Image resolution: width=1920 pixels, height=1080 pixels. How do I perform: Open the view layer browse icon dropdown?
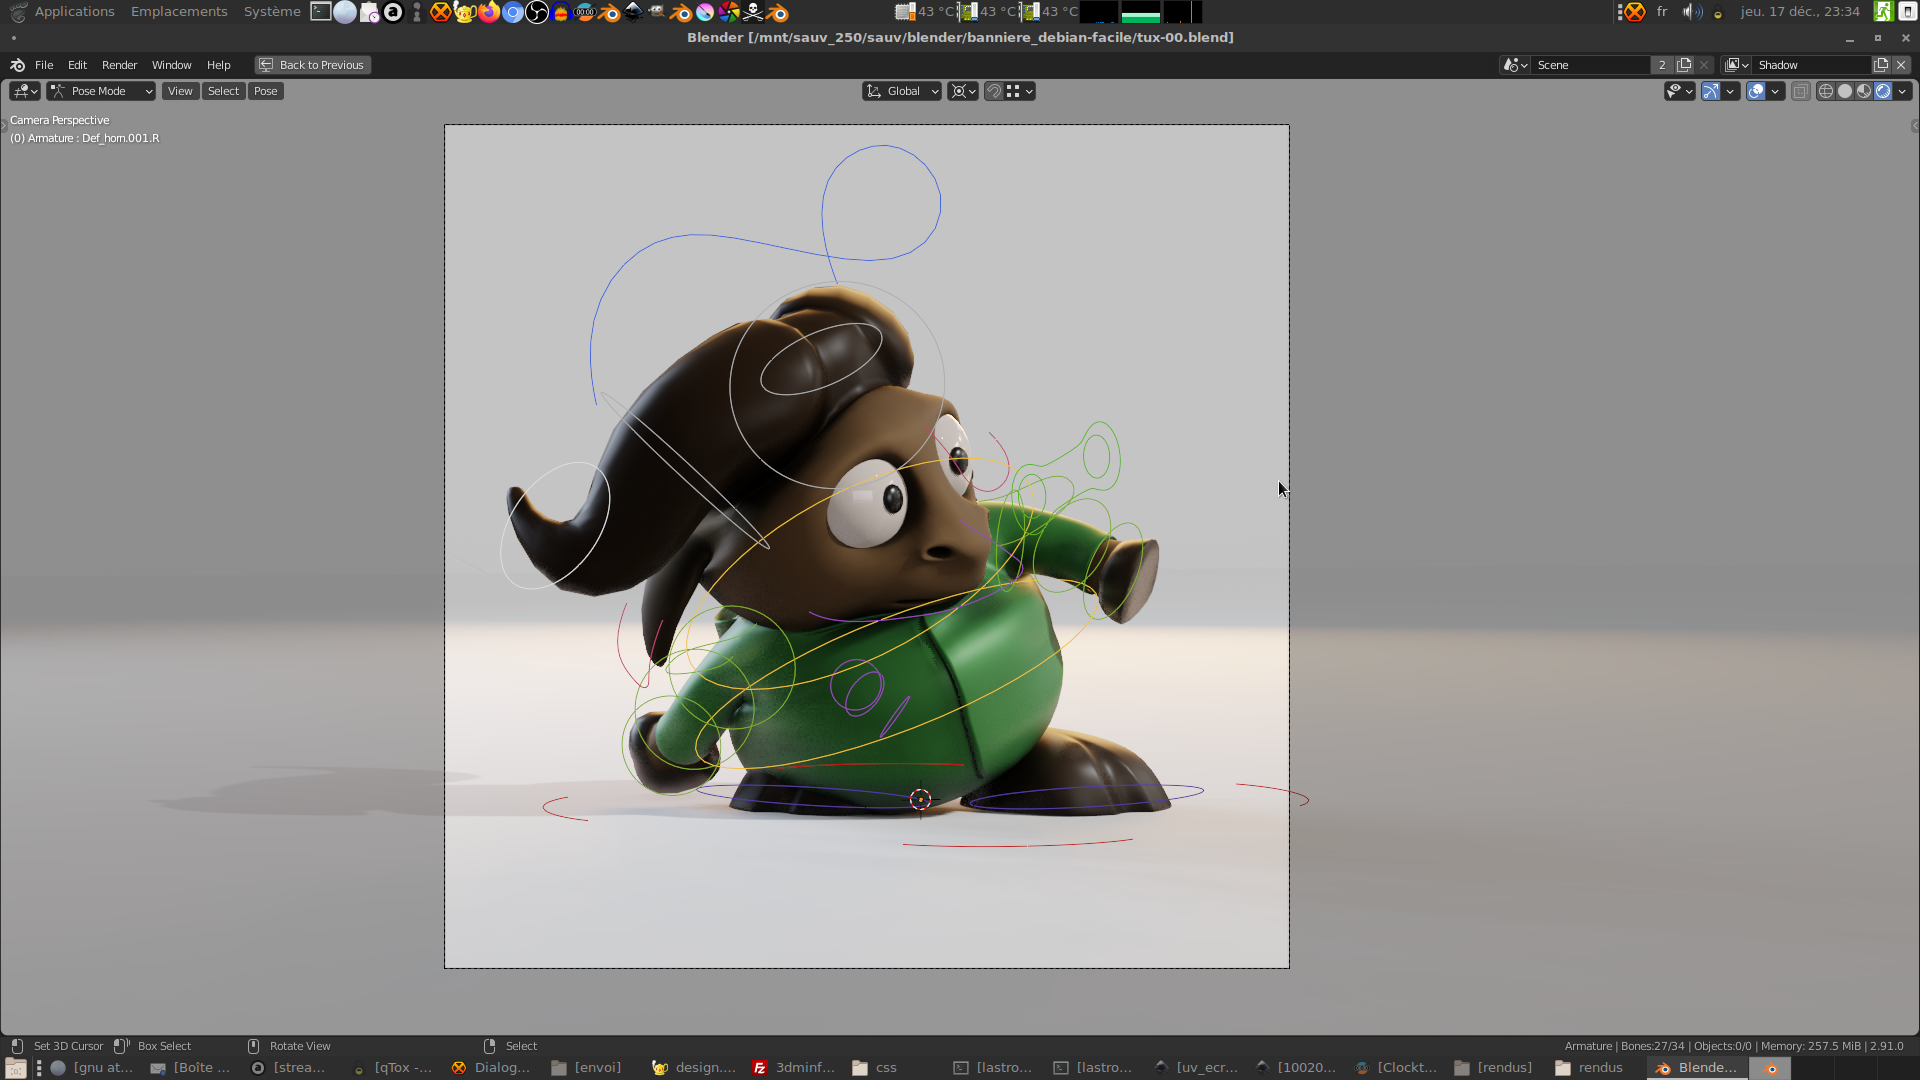point(1736,65)
